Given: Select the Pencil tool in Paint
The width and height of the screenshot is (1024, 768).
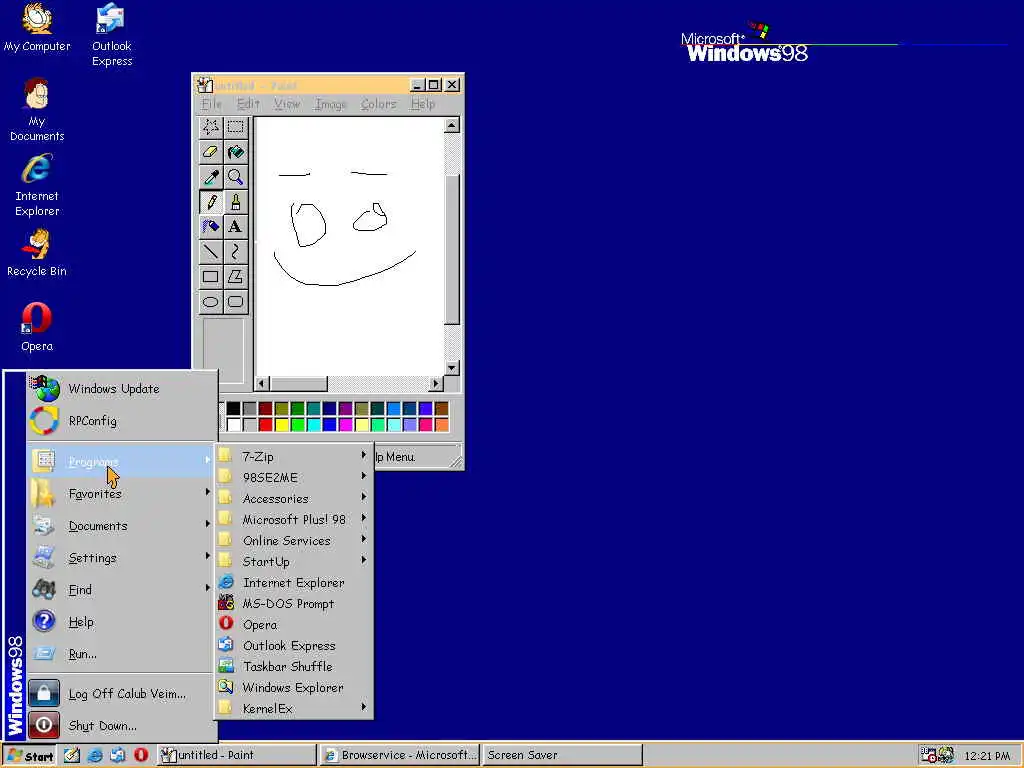Looking at the screenshot, I should pos(210,202).
